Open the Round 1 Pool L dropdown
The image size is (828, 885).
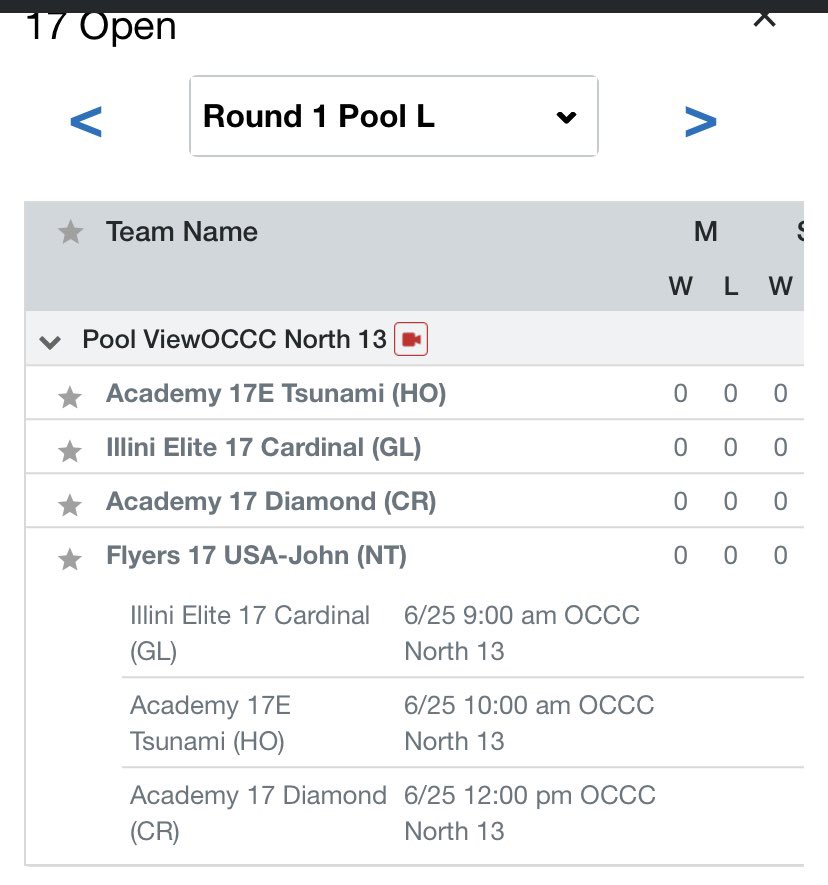(394, 116)
